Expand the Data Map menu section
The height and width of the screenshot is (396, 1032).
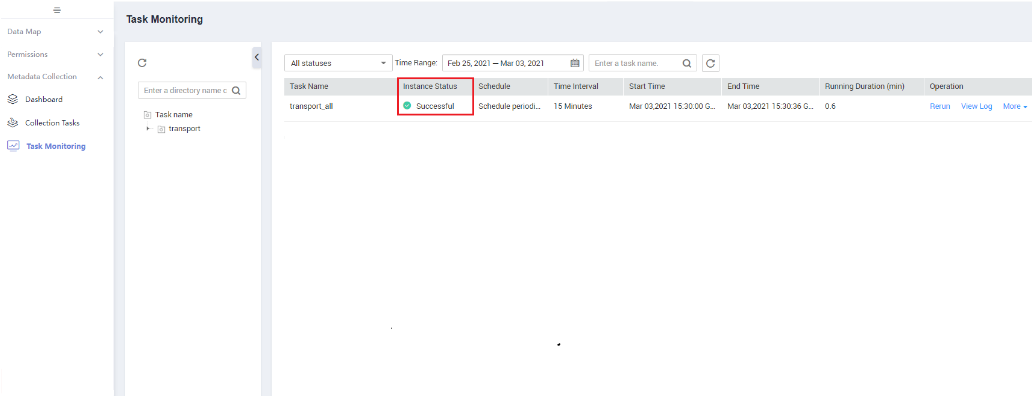click(x=56, y=31)
